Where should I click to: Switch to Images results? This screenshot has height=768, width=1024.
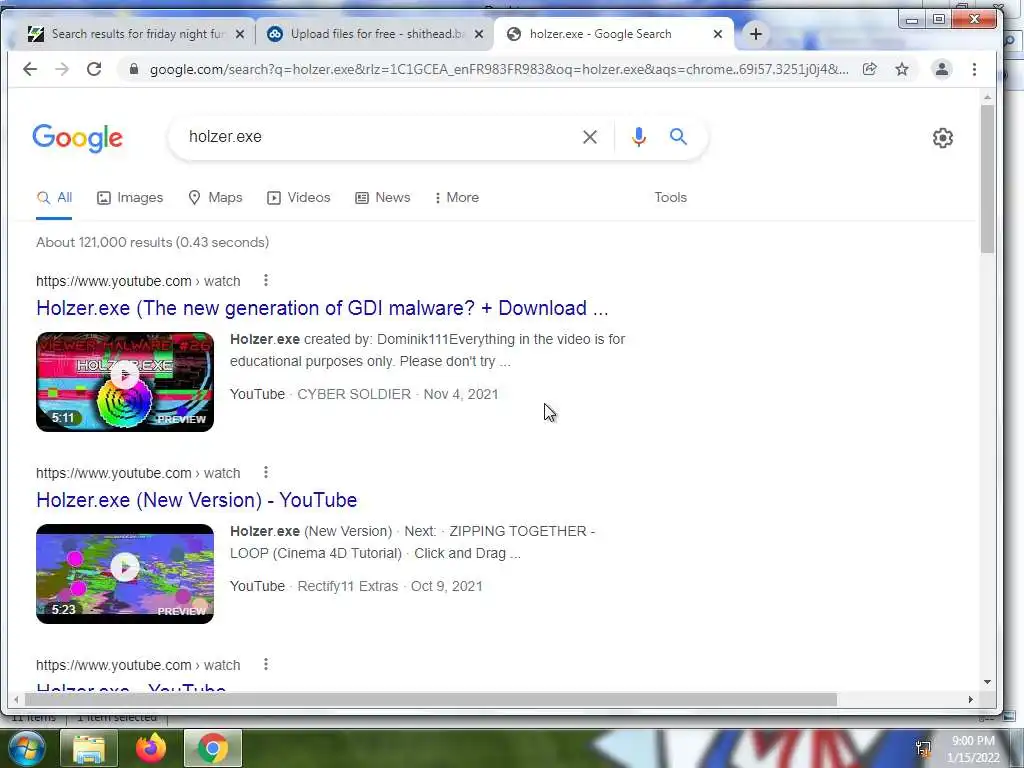130,198
